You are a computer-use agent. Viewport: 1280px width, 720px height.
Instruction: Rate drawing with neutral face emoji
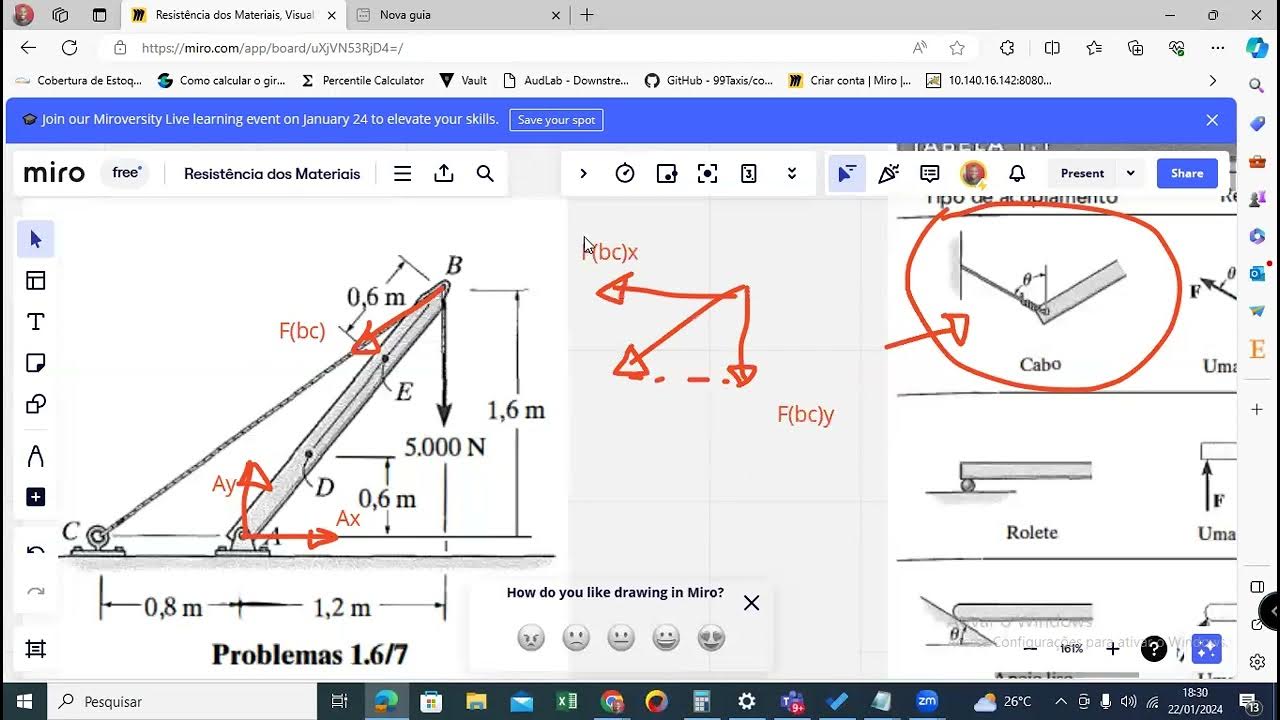pyautogui.click(x=621, y=638)
